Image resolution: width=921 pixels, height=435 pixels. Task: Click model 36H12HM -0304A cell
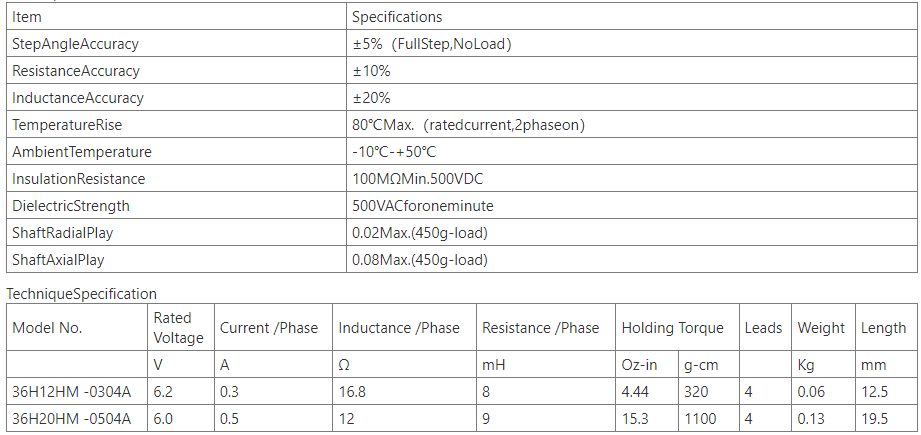(x=77, y=392)
